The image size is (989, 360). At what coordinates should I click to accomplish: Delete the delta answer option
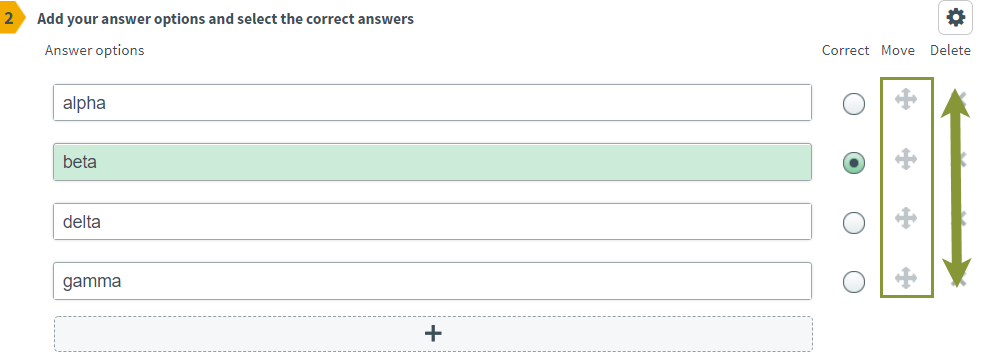click(959, 218)
